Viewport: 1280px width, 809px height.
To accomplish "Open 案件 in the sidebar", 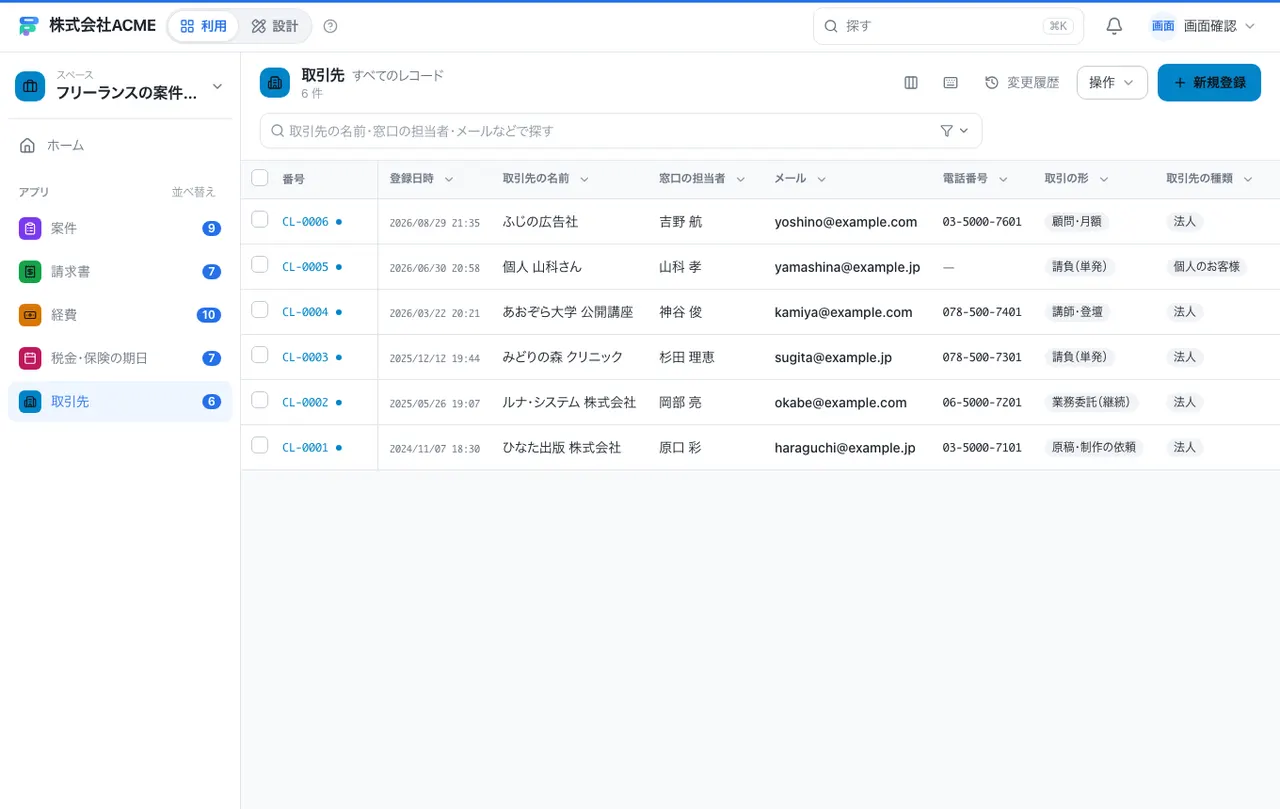I will pos(120,228).
